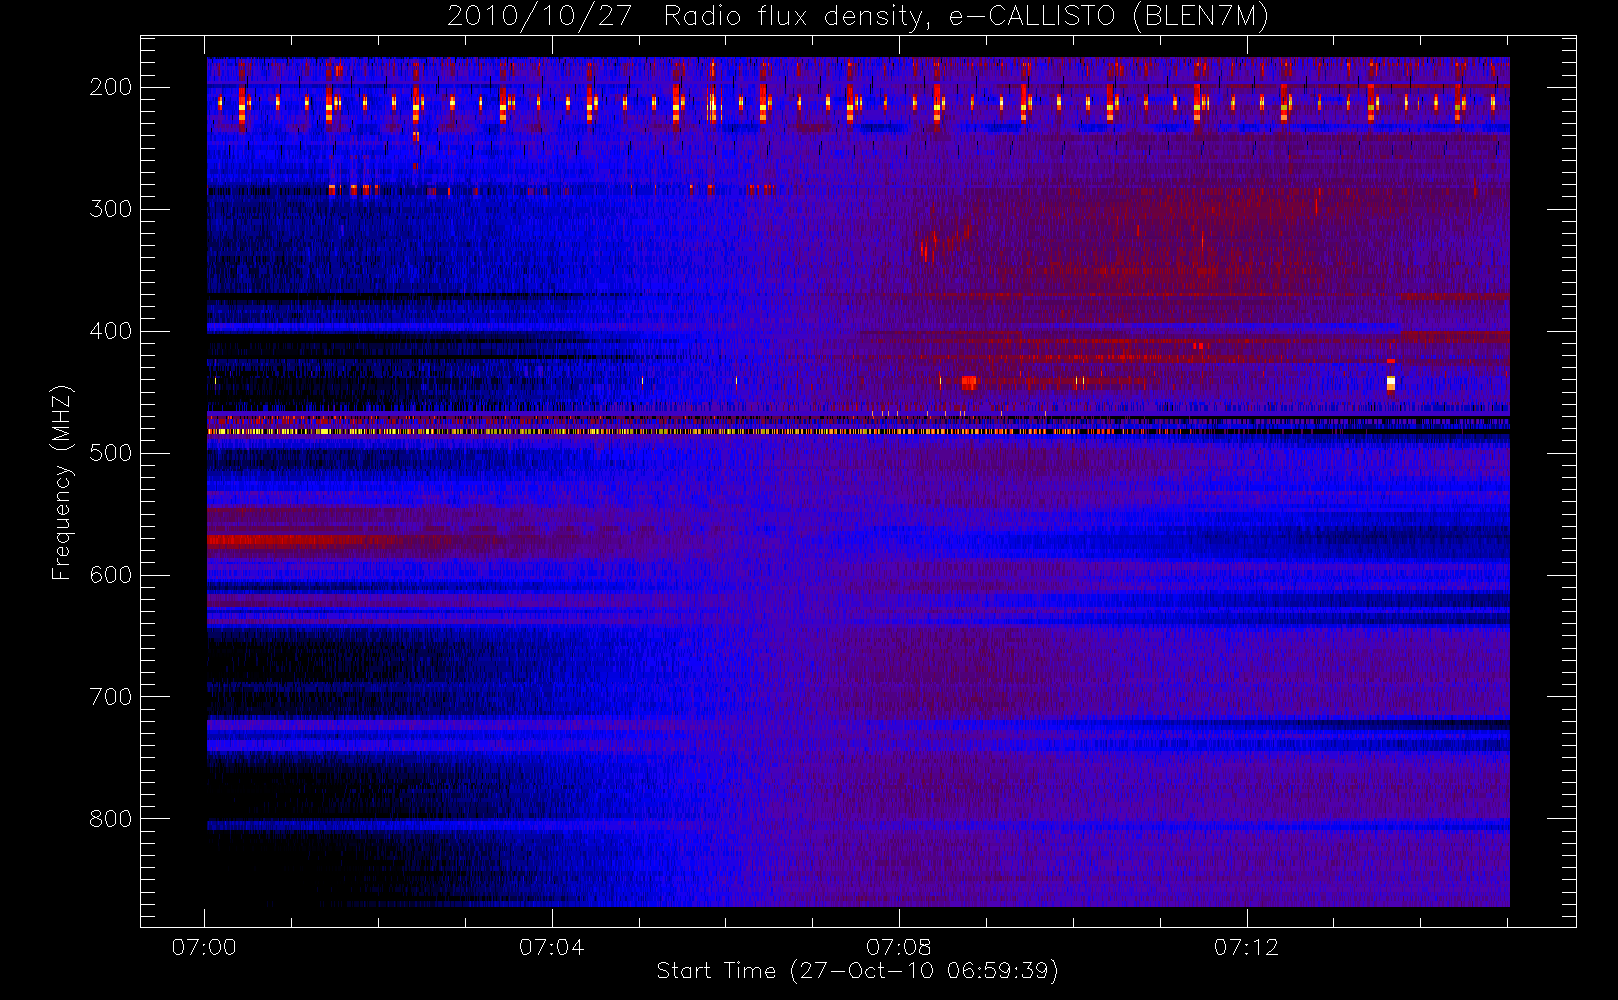
Task: Click the 07:08 time tick label
Action: (x=899, y=947)
